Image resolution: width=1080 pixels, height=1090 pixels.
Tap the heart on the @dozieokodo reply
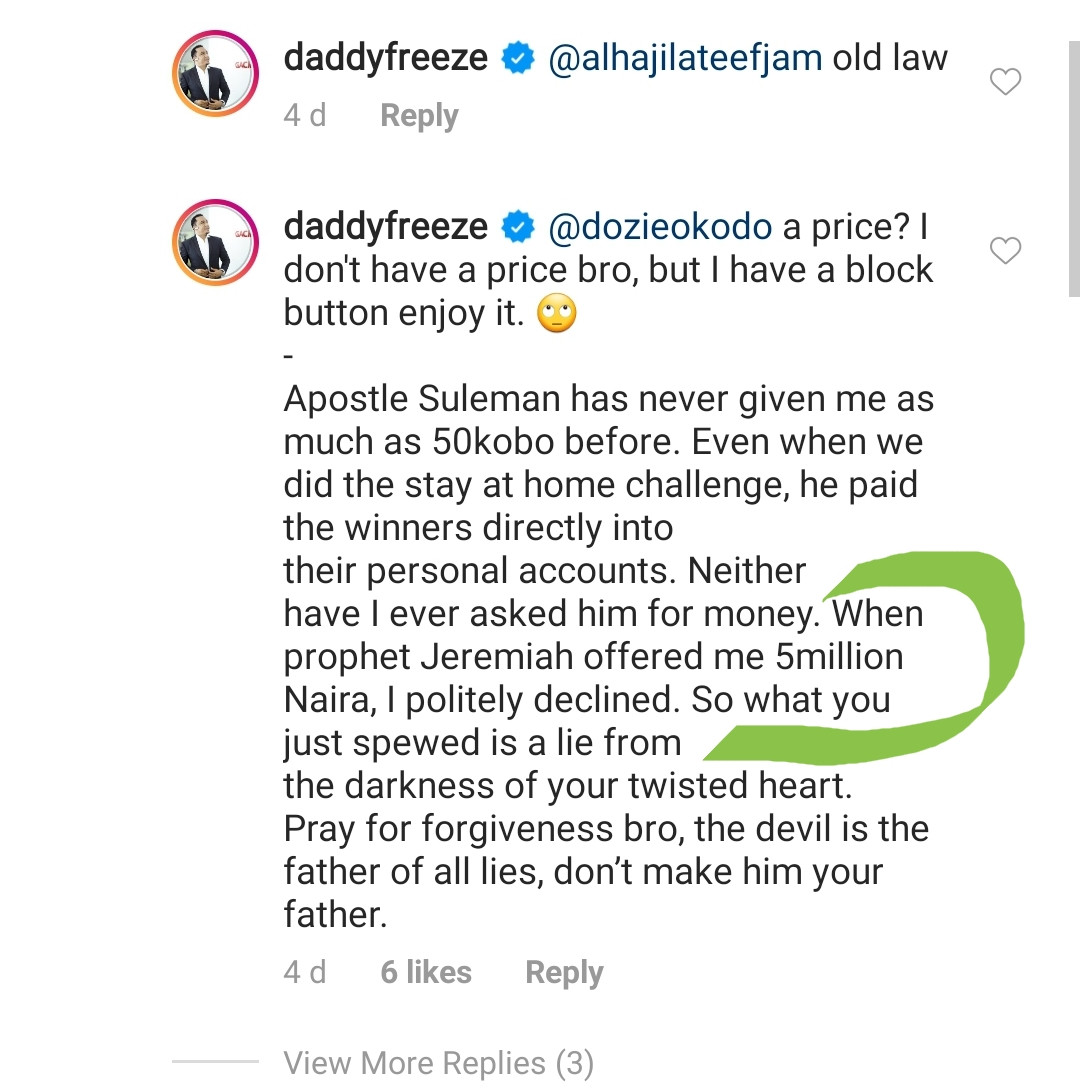tap(1004, 251)
